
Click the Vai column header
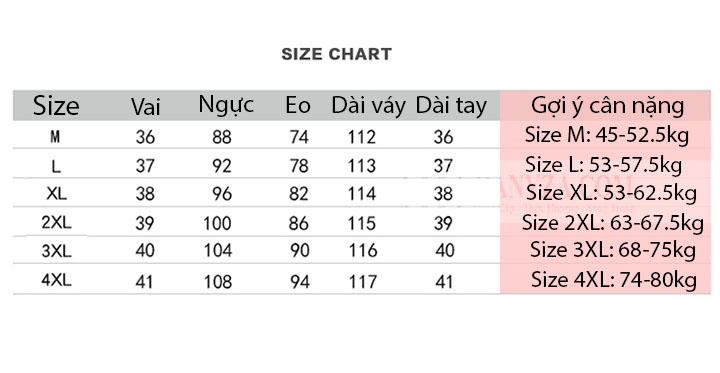pos(146,107)
